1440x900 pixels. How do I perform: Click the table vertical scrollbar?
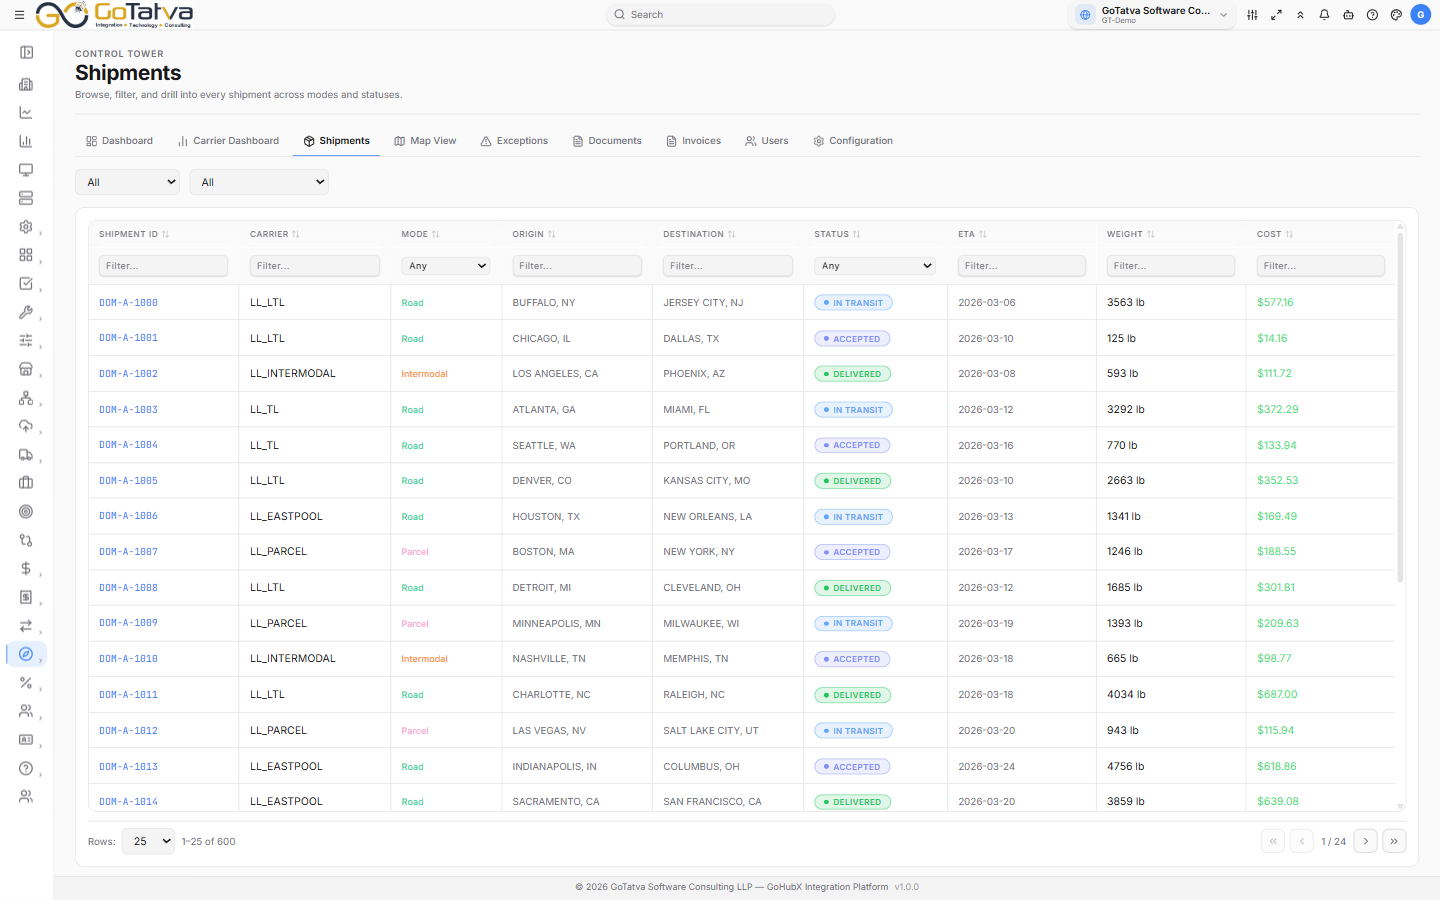[1400, 407]
